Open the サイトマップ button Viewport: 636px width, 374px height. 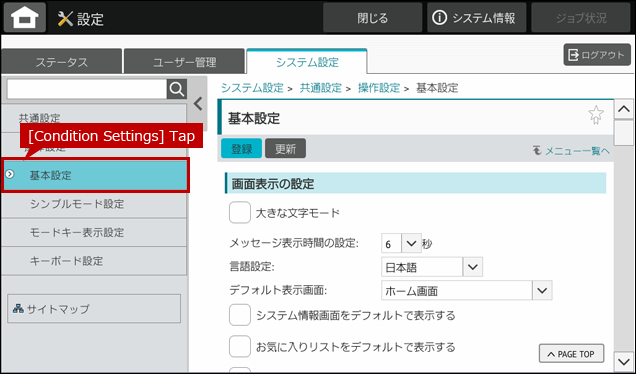(x=94, y=309)
